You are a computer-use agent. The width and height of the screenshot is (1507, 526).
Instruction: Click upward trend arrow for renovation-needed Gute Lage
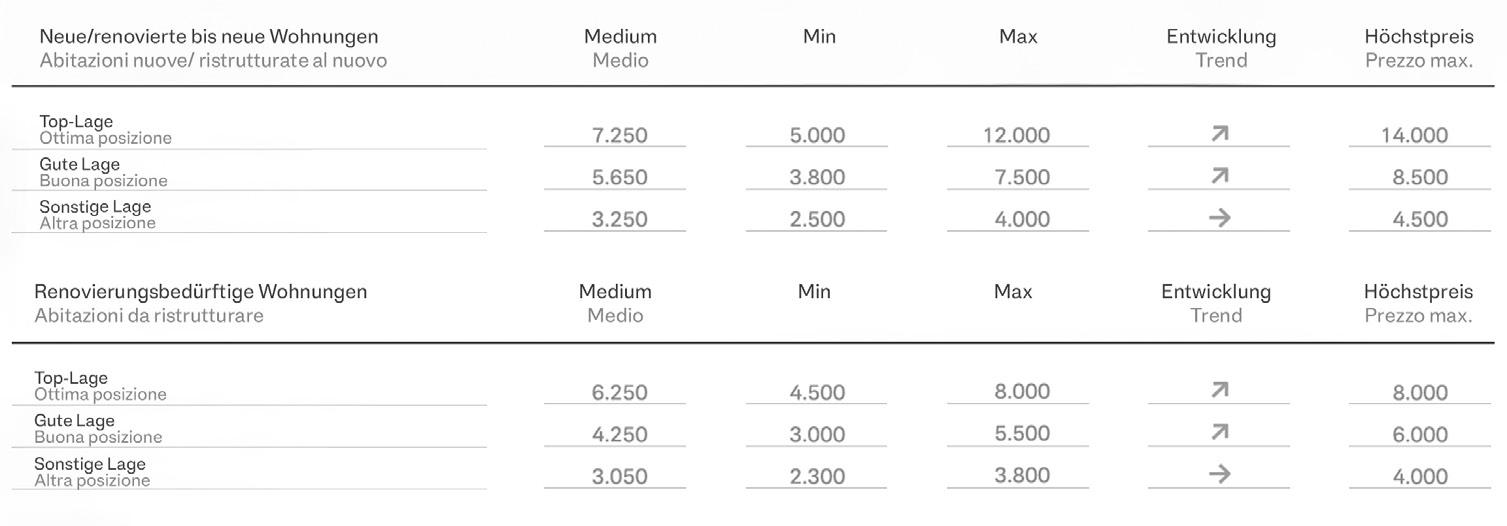tap(1219, 433)
